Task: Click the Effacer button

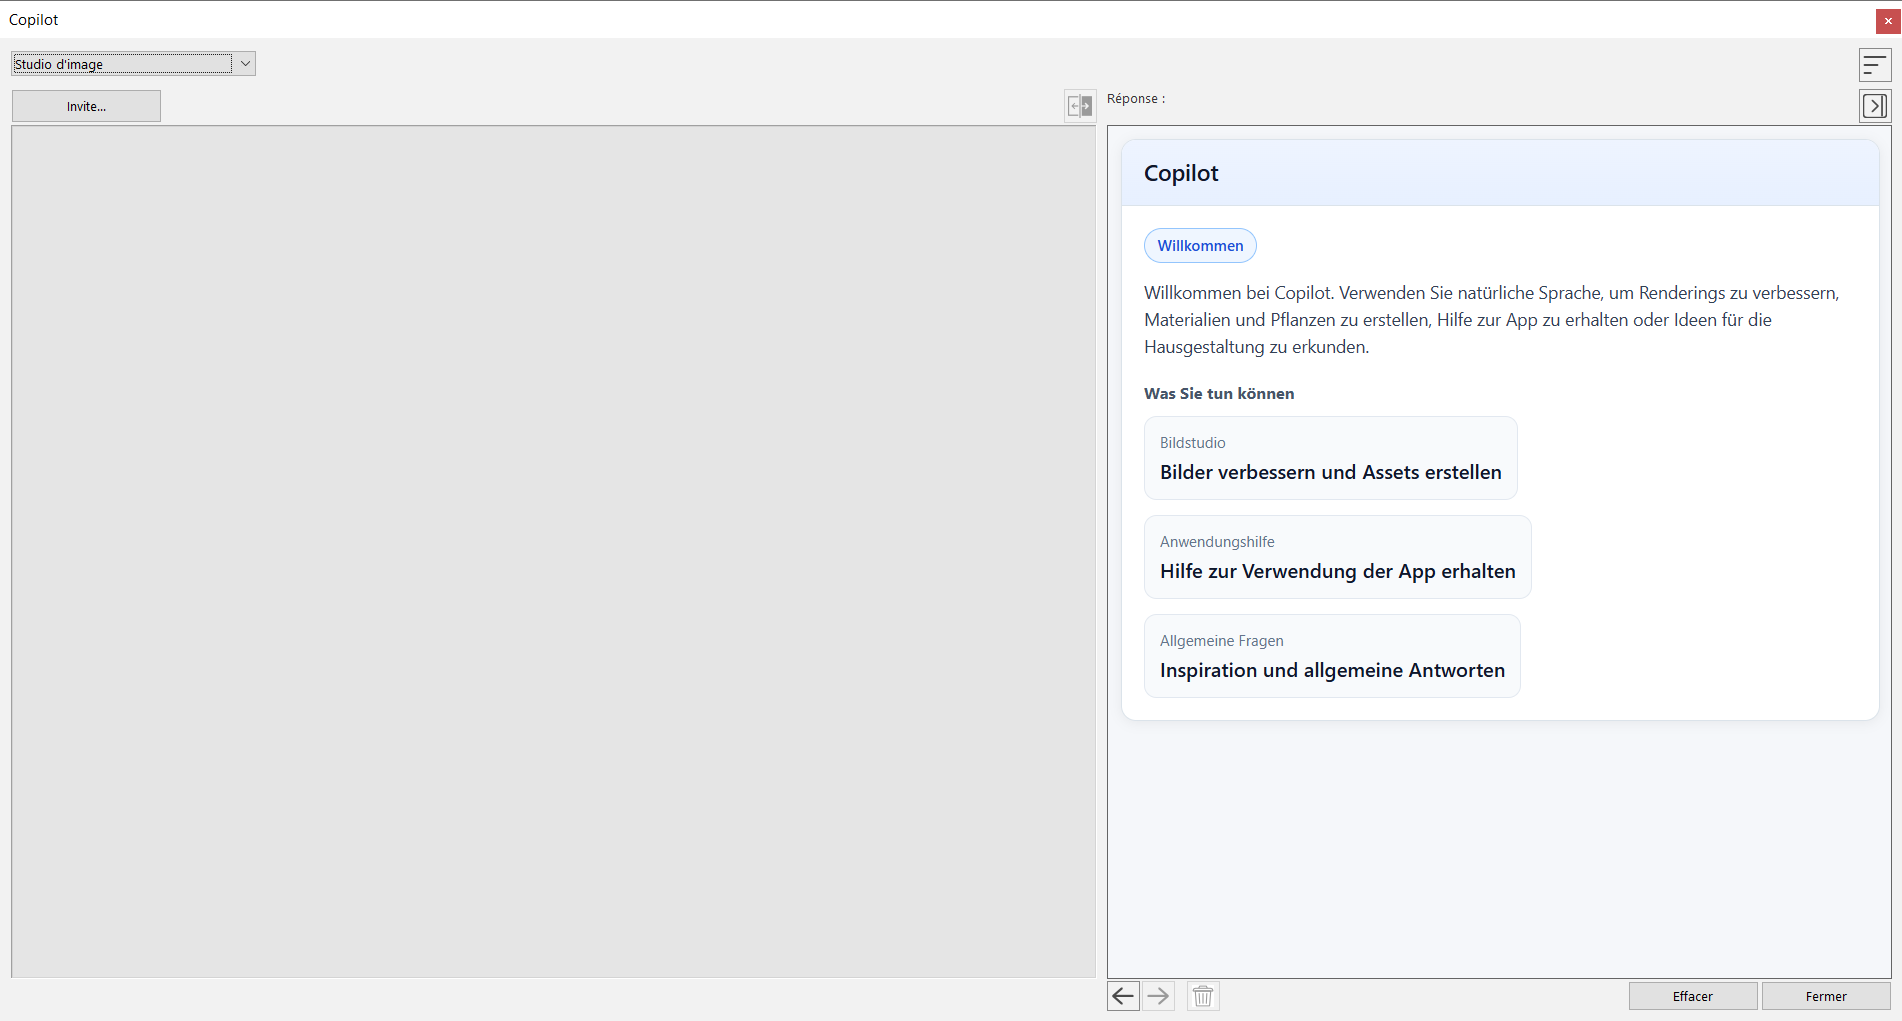Action: [x=1692, y=996]
